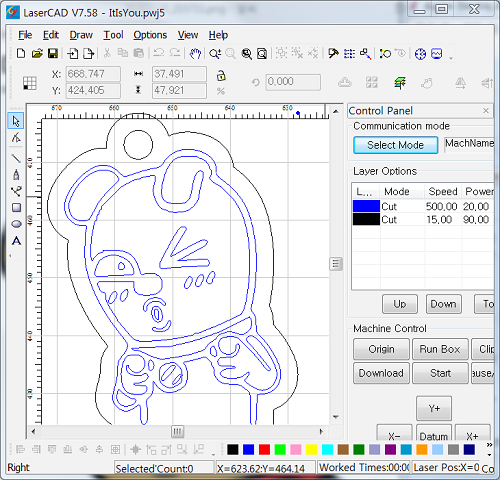This screenshot has height=480, width=500.
Task: Click the Y+ jog button
Action: point(434,408)
